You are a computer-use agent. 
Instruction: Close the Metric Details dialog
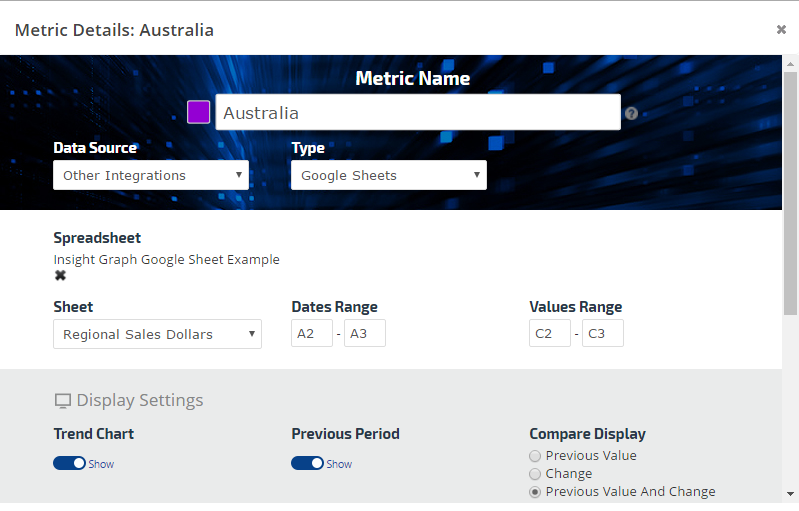point(781,29)
